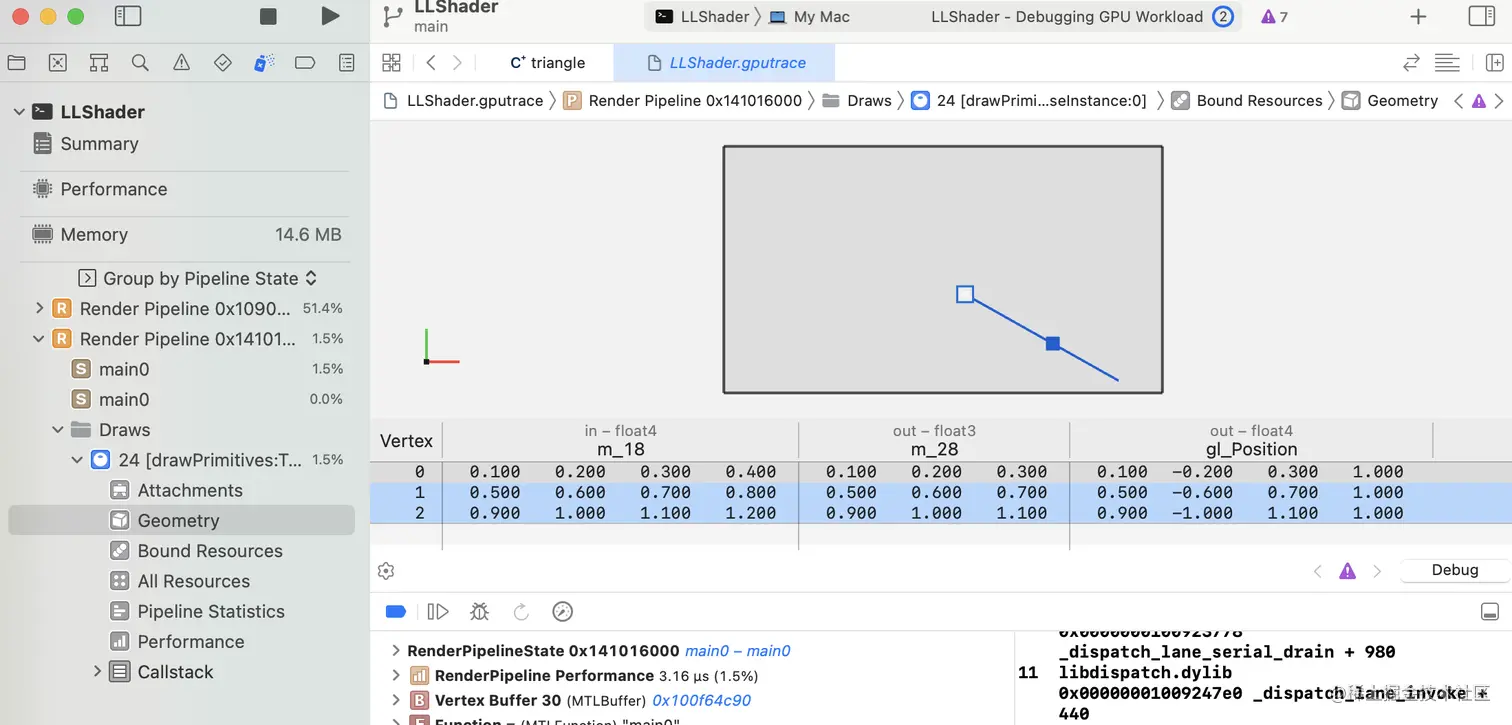This screenshot has height=725, width=1512.
Task: Open the Report navigator list icon
Action: [346, 62]
